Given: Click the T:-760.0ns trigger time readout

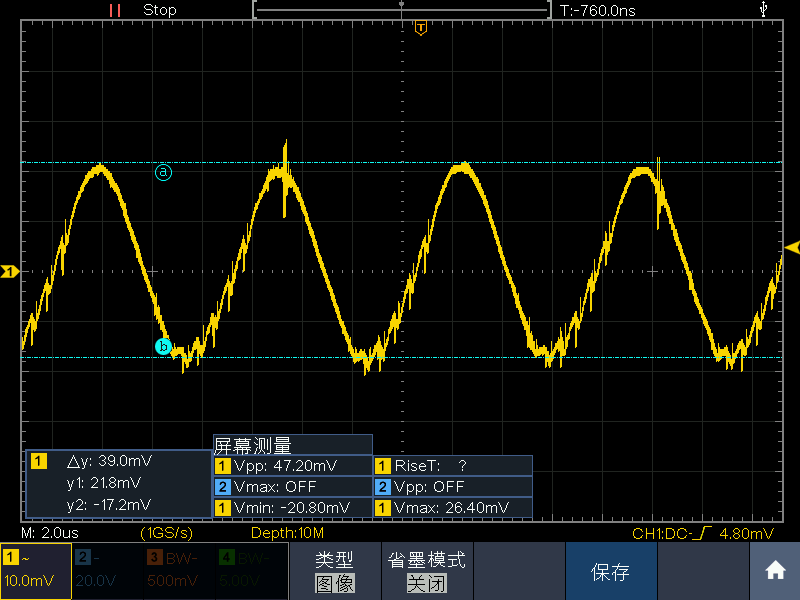Looking at the screenshot, I should pyautogui.click(x=597, y=11).
